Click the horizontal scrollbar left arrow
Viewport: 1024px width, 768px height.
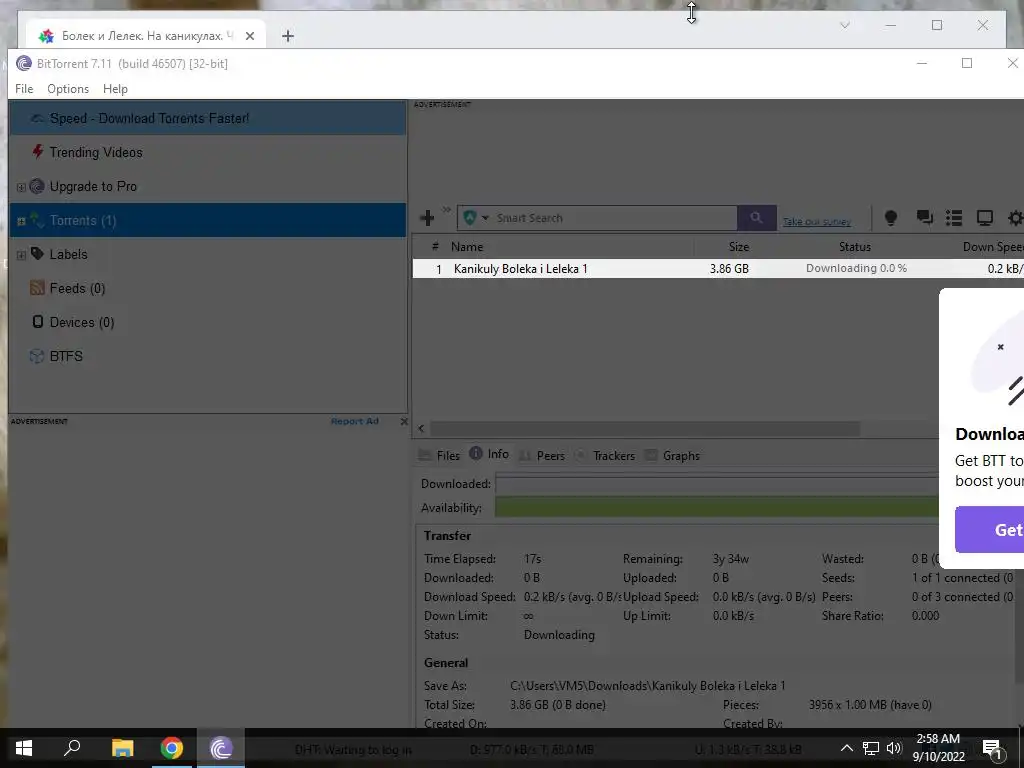(x=421, y=428)
